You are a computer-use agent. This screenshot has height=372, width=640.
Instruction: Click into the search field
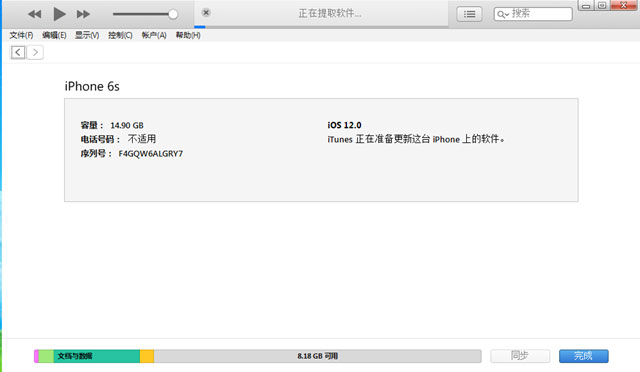pyautogui.click(x=533, y=14)
